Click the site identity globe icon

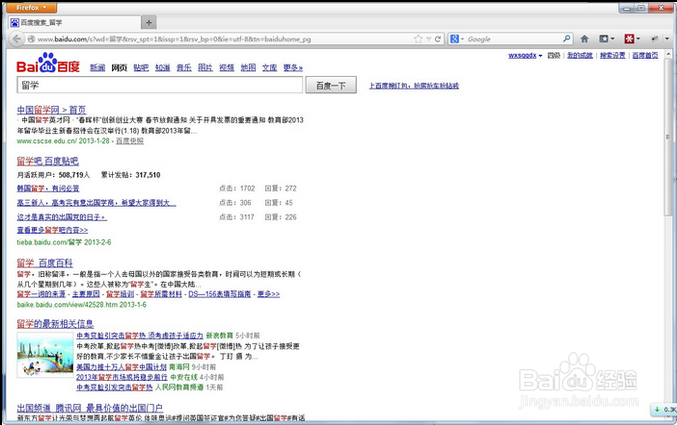click(31, 39)
